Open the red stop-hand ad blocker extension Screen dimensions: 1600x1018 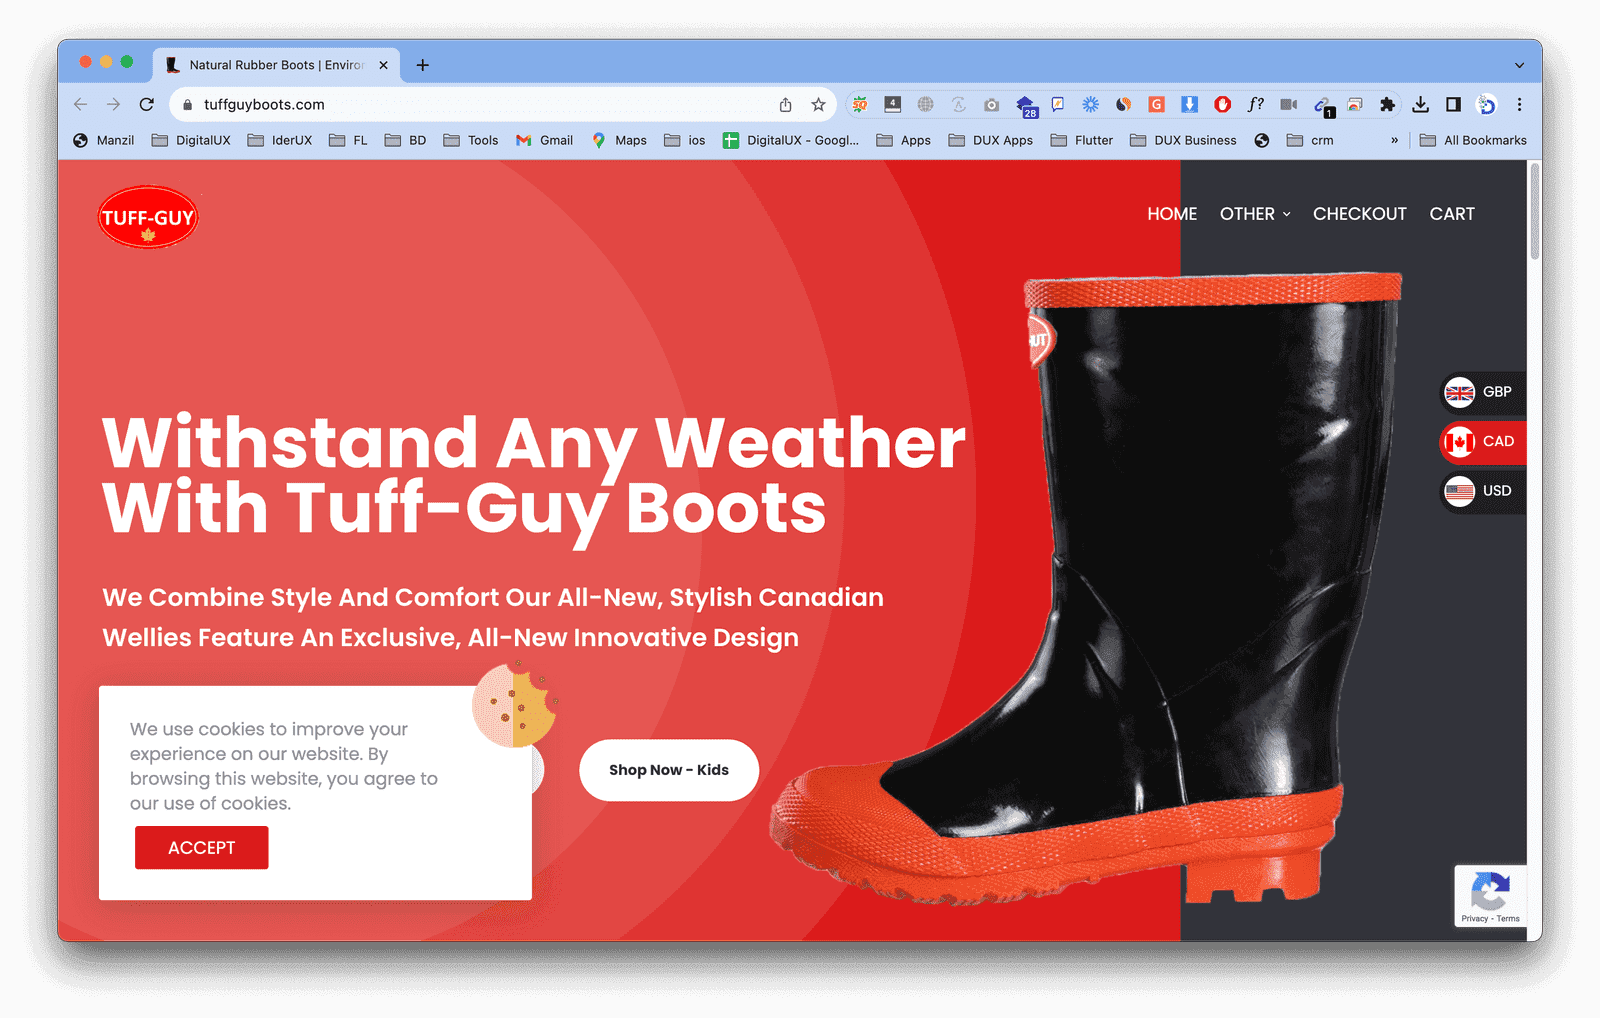pos(1222,104)
